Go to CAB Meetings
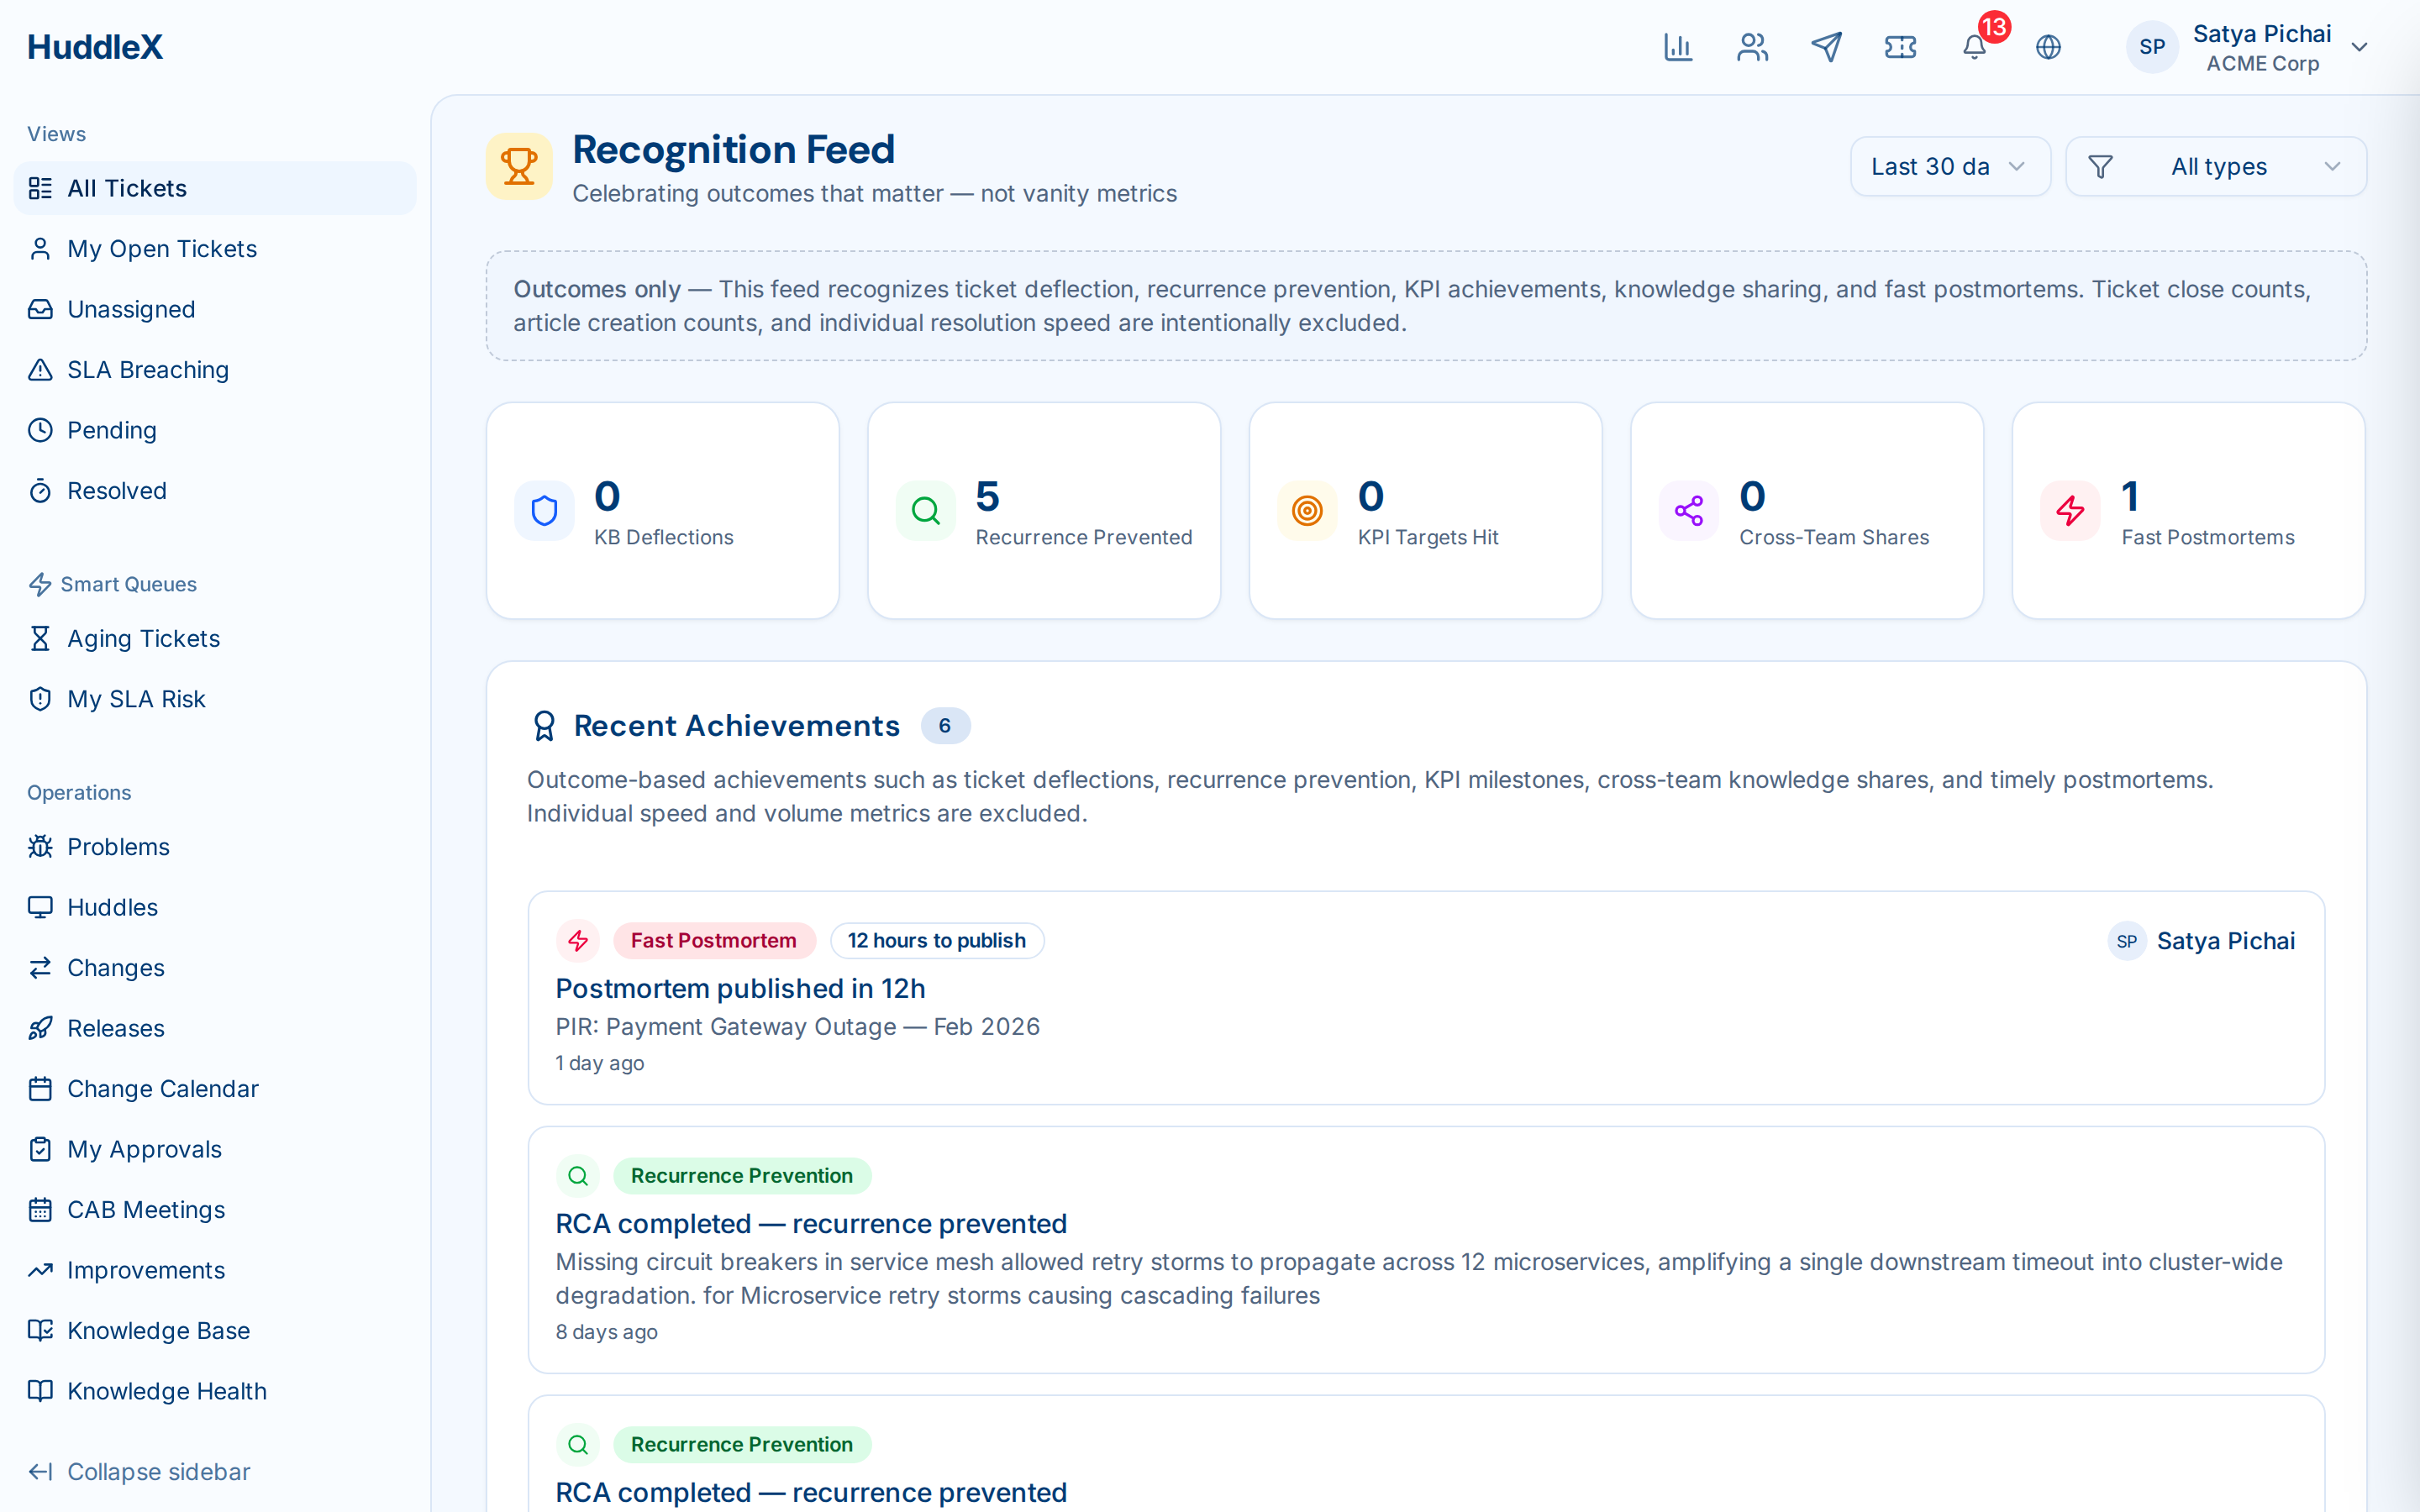This screenshot has height=1512, width=2420. click(215, 1210)
